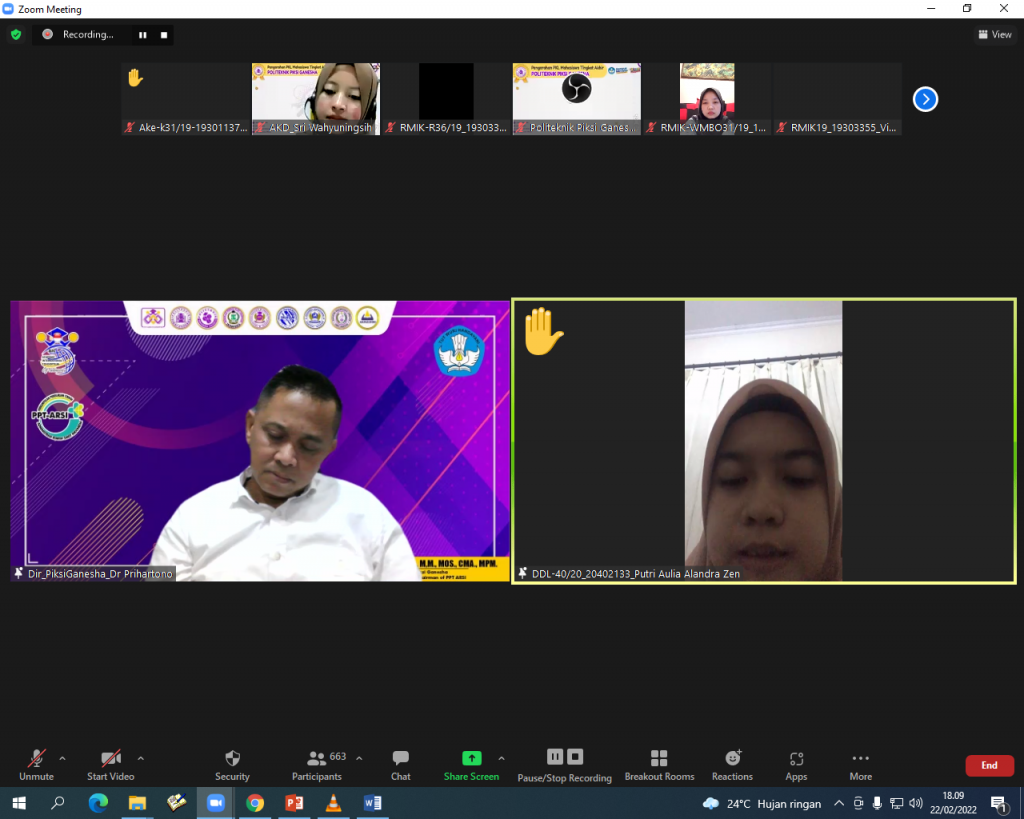Select Politeknik Piksi Ganesha thumbnail

point(577,99)
